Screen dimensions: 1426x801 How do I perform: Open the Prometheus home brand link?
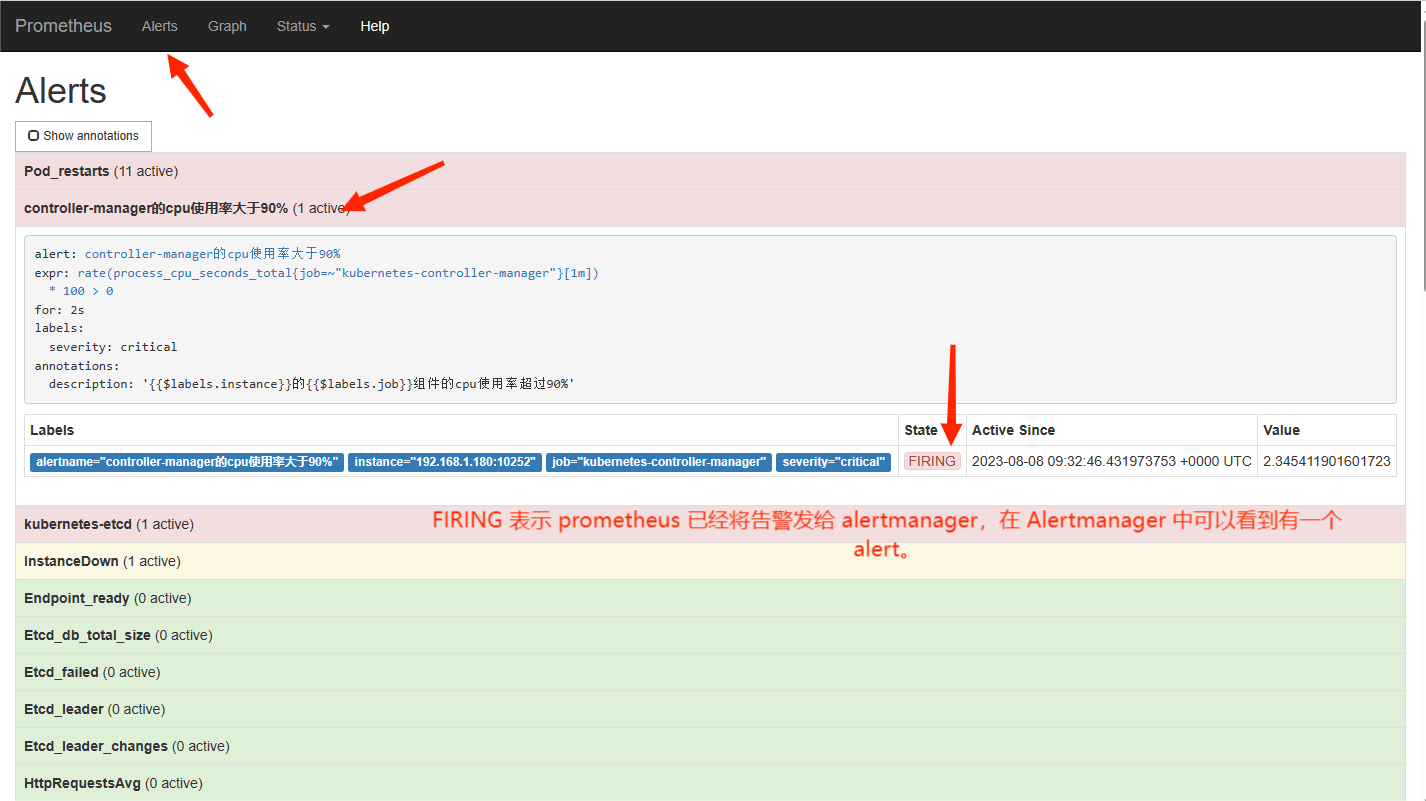[x=63, y=26]
